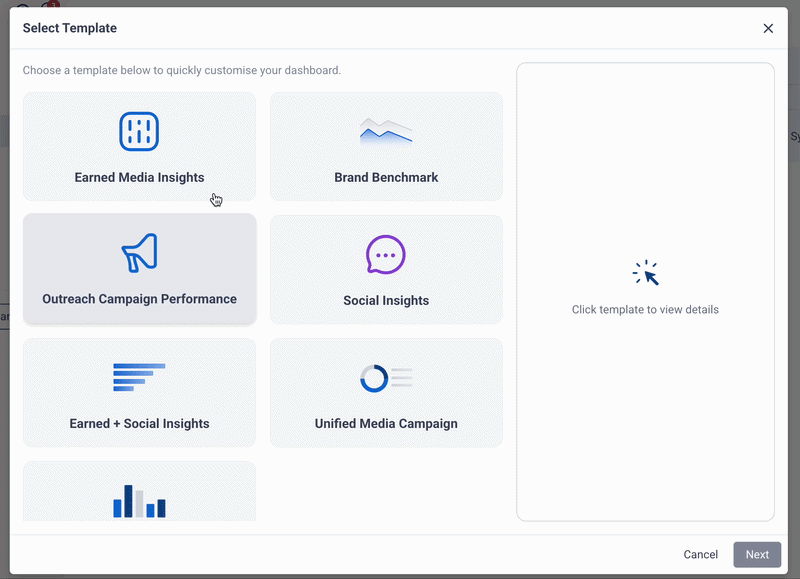Click the cursor icon in the preview pane
Viewport: 800px width, 579px height.
pyautogui.click(x=646, y=273)
